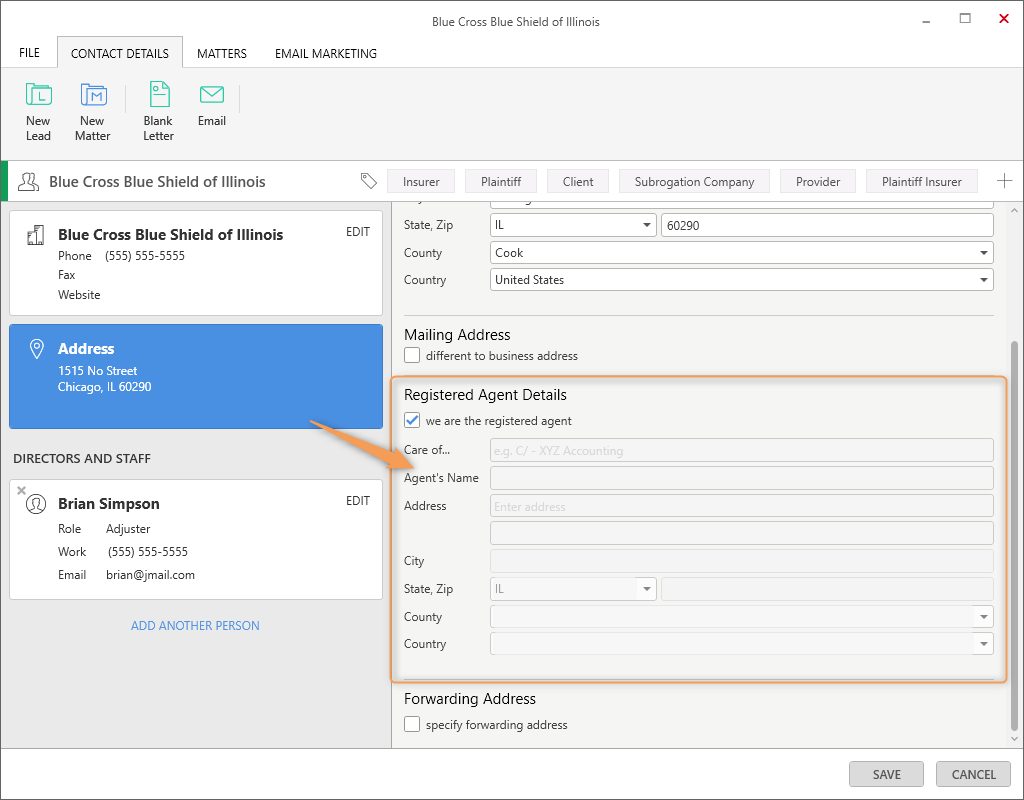Click the SAVE button

point(886,774)
